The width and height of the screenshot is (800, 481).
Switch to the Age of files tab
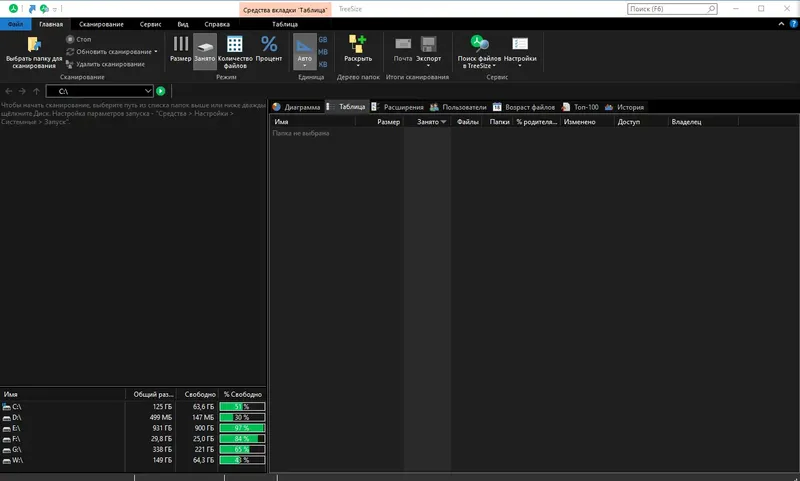524,107
